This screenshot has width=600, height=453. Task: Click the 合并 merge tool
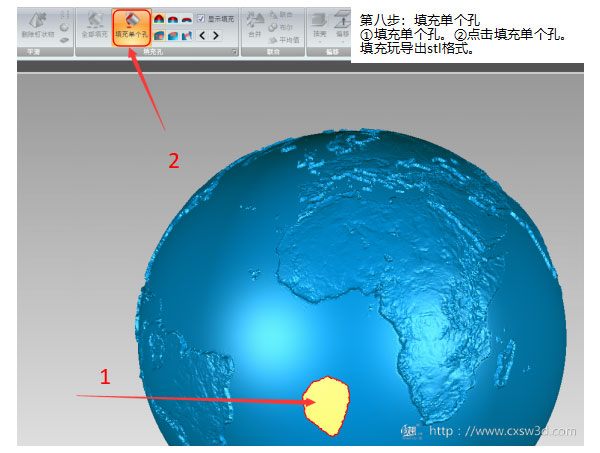pos(254,25)
